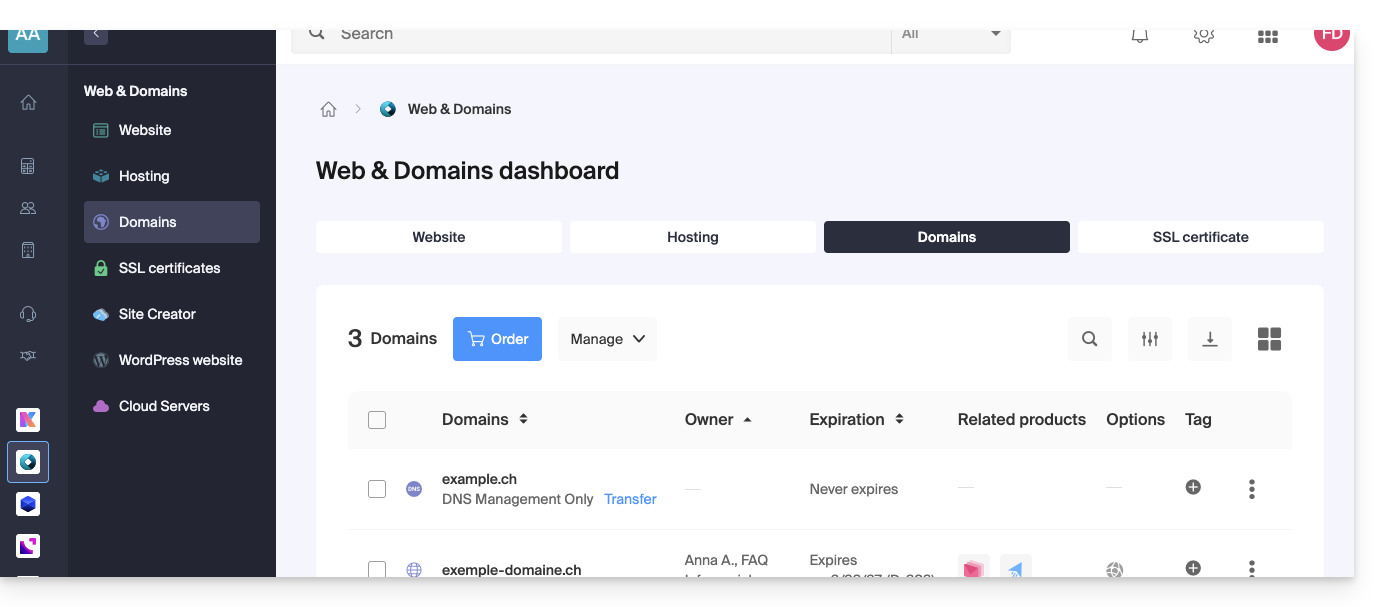1384x607 pixels.
Task: Switch to grid view icon
Action: (1269, 339)
